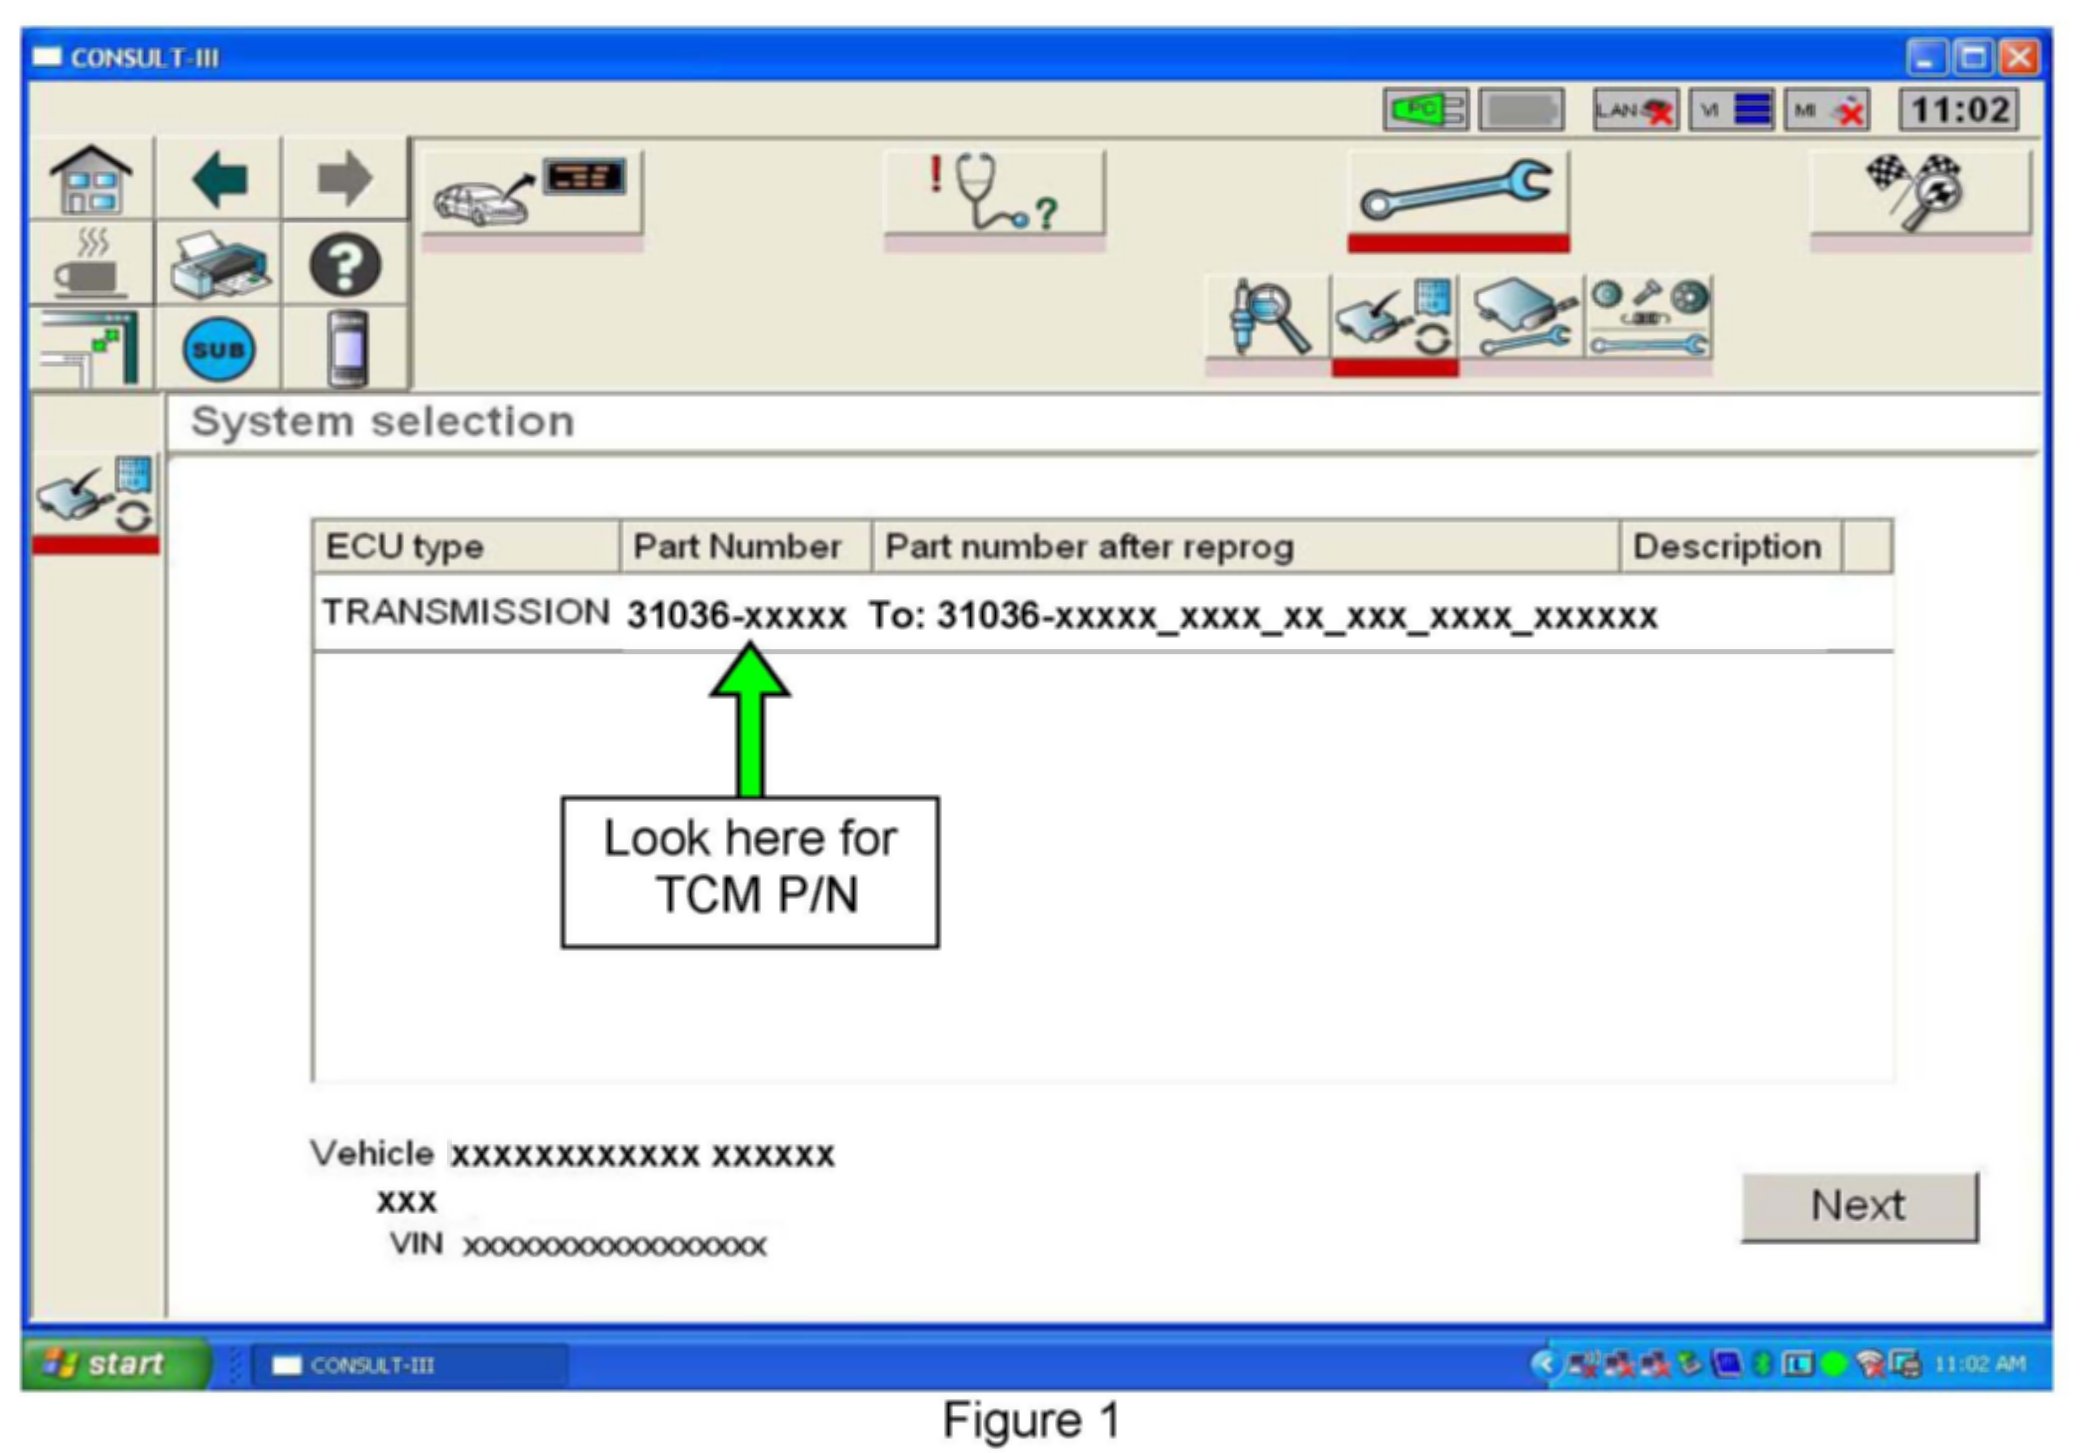The width and height of the screenshot is (2083, 1453).
Task: Select the spark plug magnifier tool
Action: 1268,318
